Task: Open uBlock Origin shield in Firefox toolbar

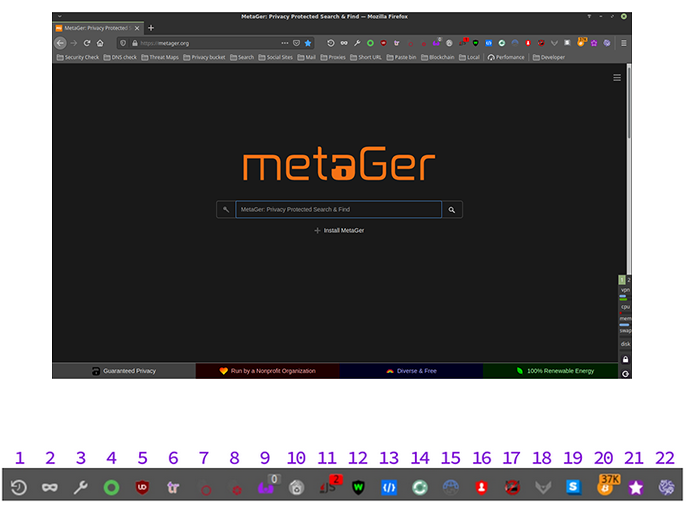Action: [383, 43]
